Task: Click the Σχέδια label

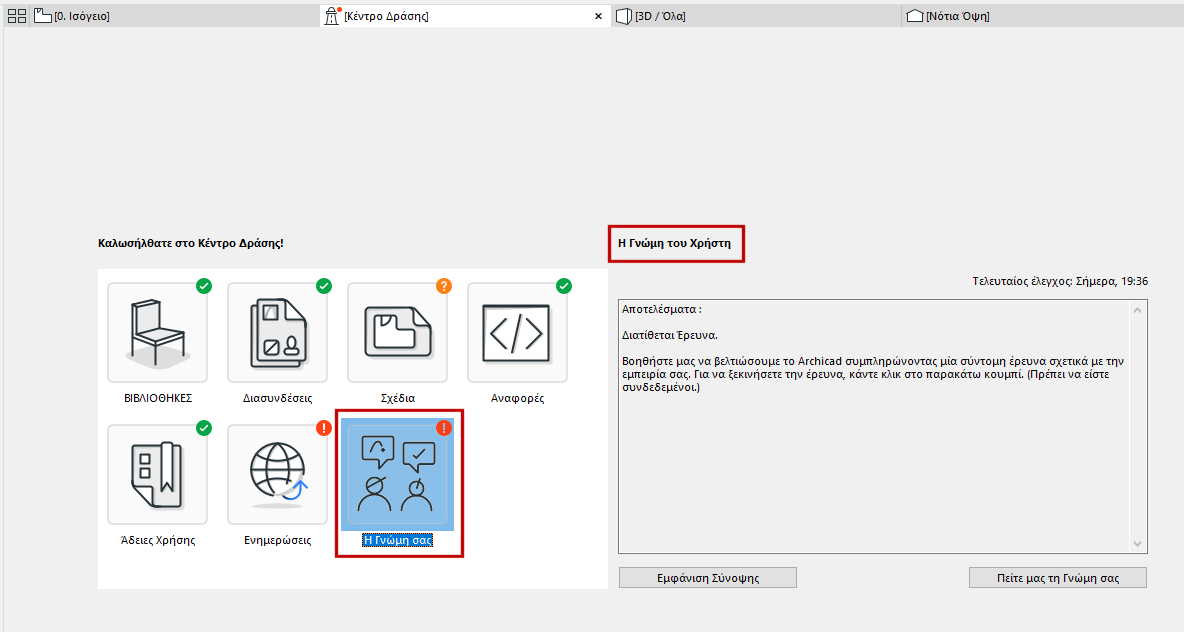Action: click(397, 398)
